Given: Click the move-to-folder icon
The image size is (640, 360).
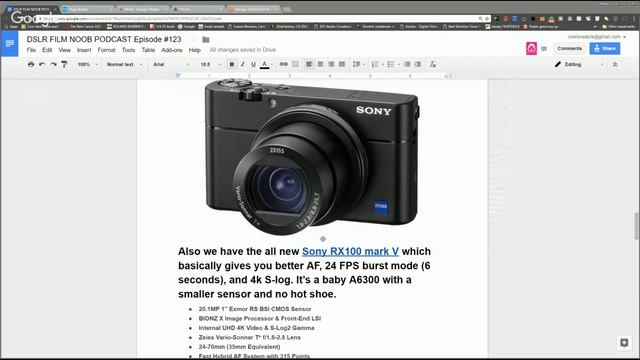Looking at the screenshot, I should pyautogui.click(x=206, y=40).
